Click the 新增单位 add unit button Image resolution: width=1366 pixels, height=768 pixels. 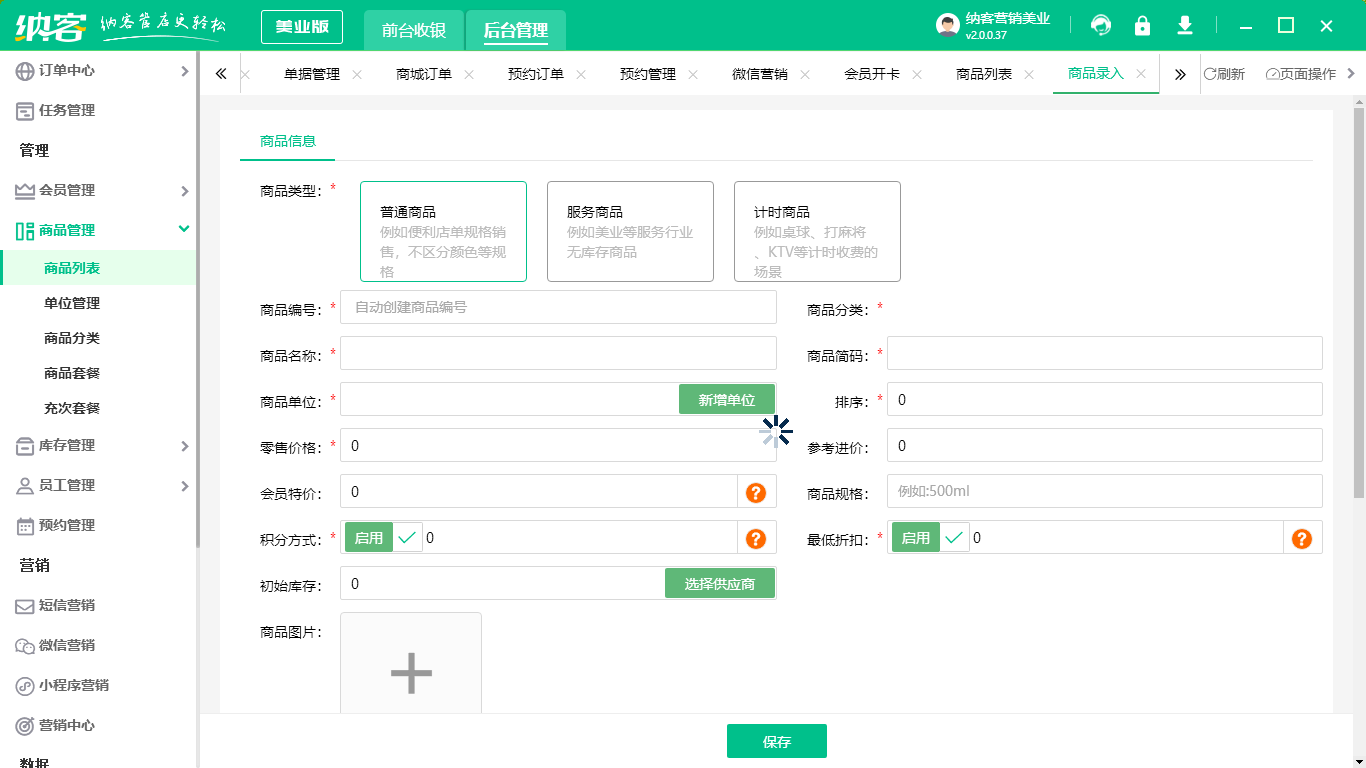[x=727, y=399]
